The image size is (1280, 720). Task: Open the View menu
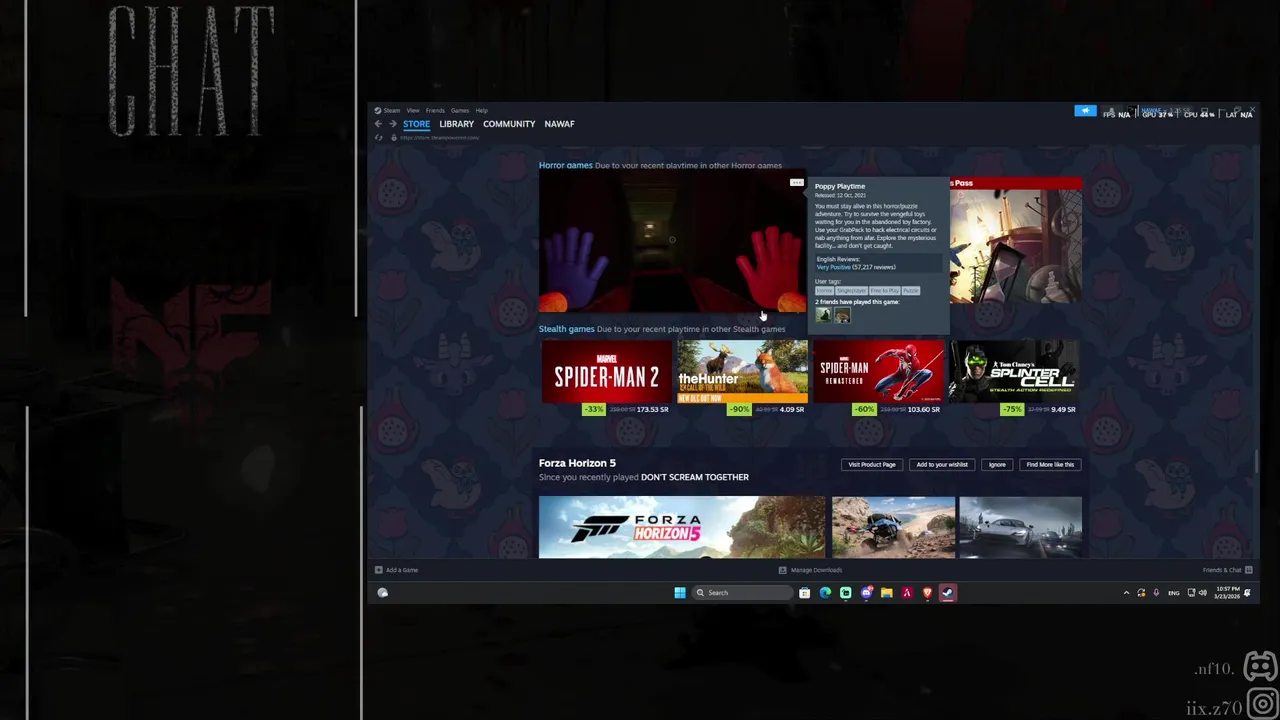pyautogui.click(x=413, y=110)
